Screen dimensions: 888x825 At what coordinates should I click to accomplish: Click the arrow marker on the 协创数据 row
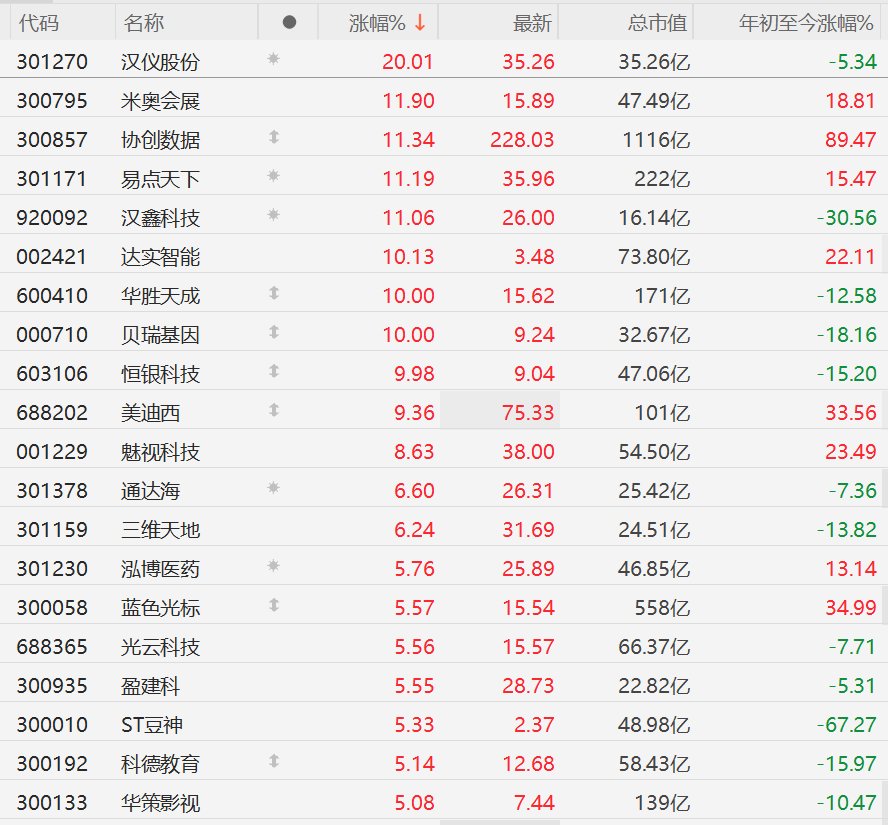pos(274,136)
